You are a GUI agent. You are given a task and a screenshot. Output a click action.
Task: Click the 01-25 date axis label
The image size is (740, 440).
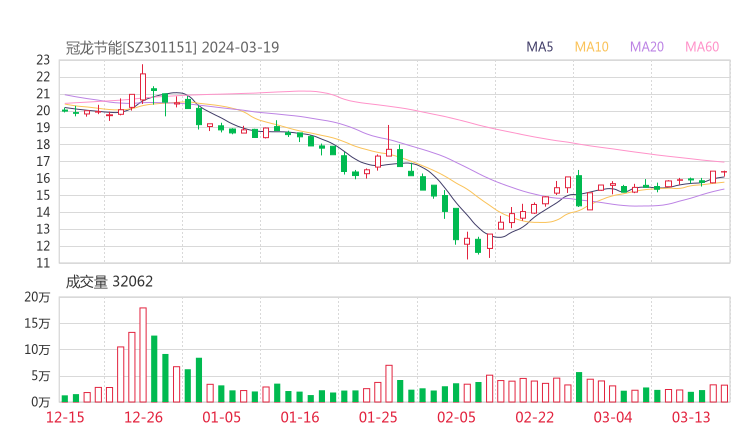tap(378, 417)
